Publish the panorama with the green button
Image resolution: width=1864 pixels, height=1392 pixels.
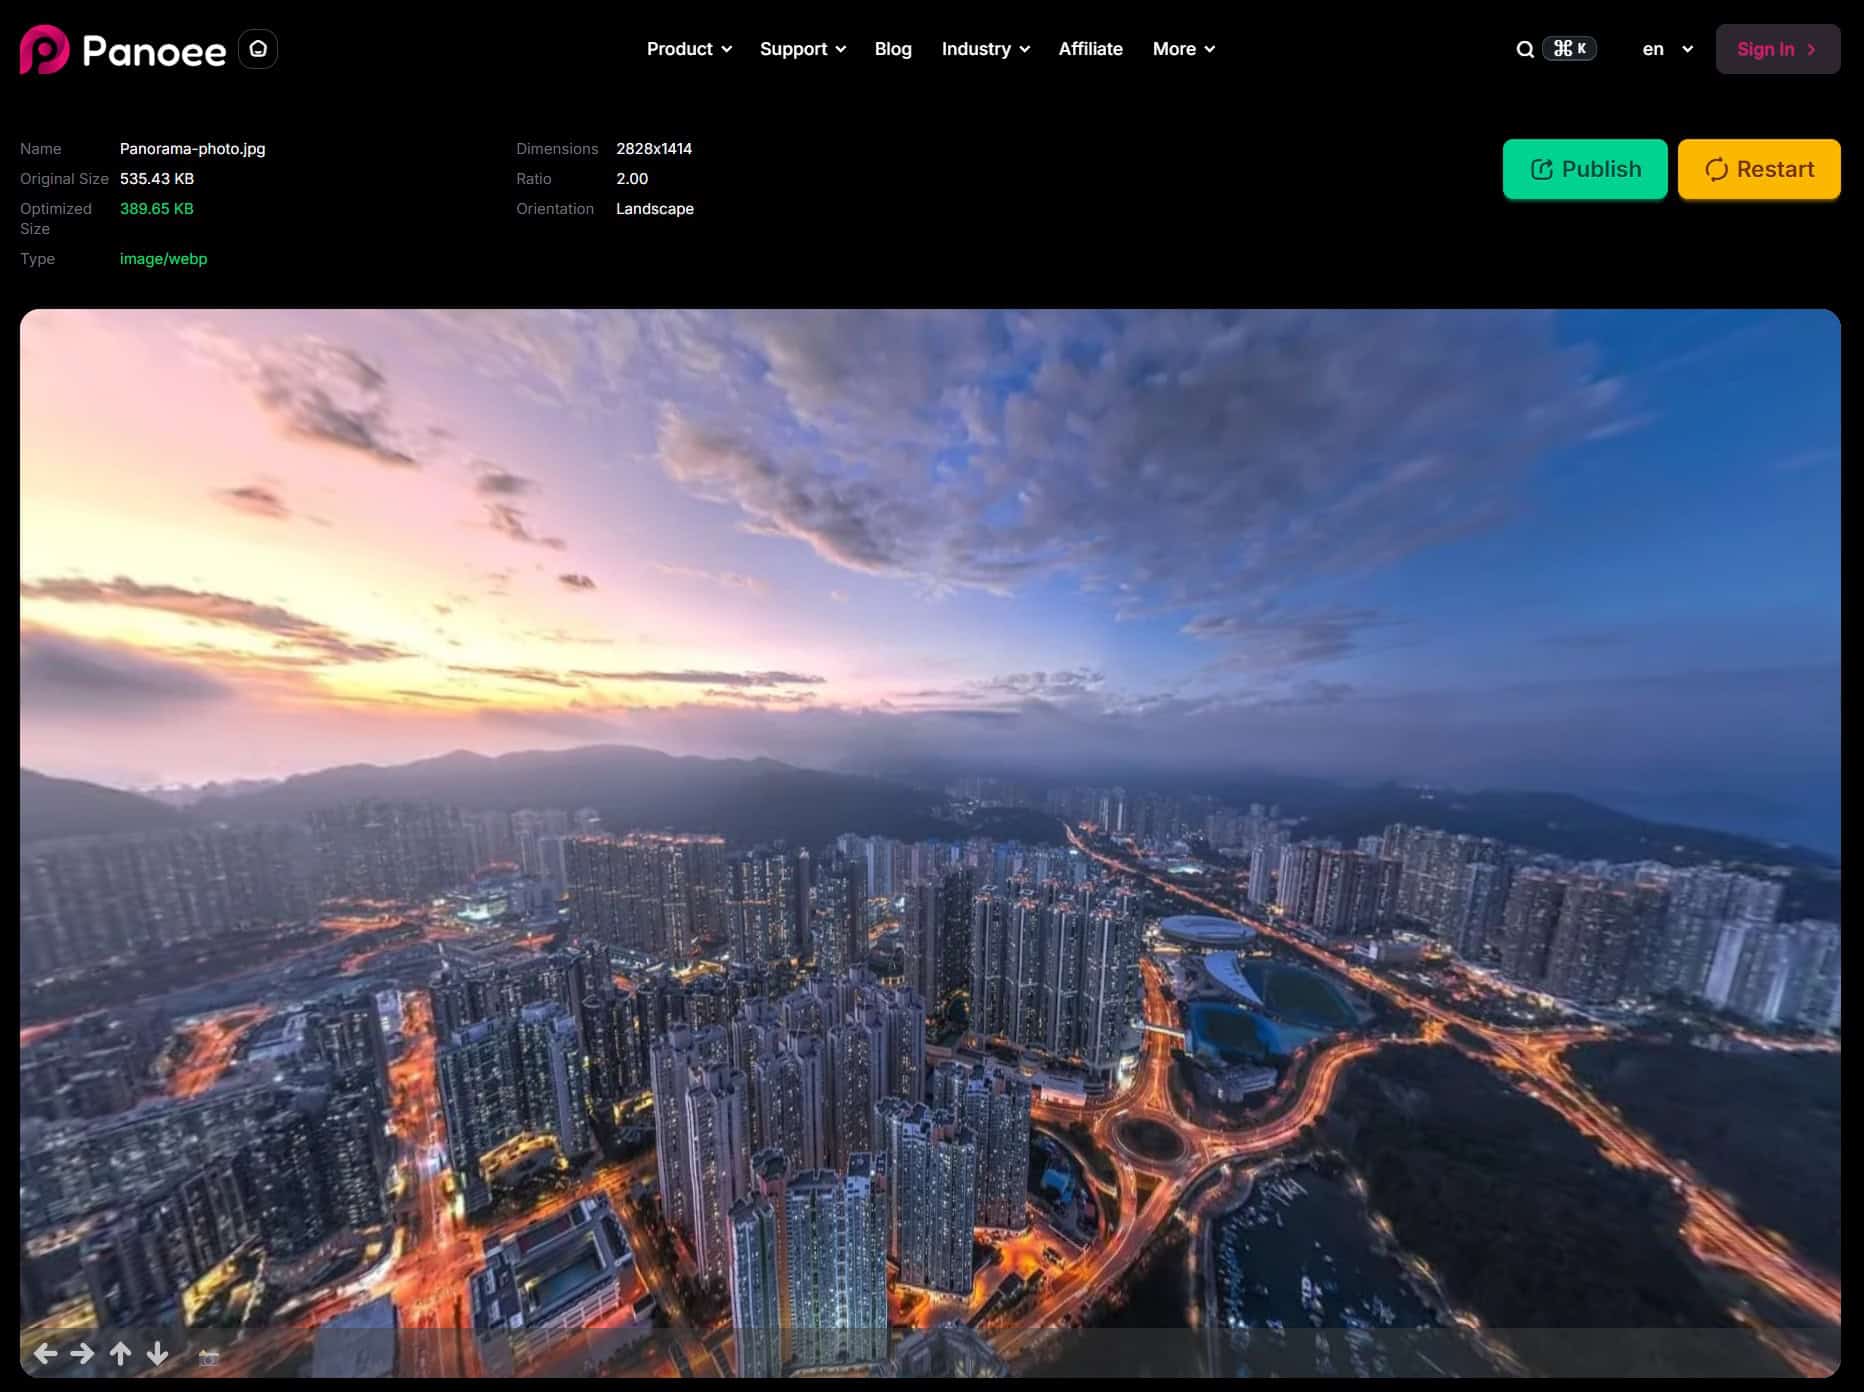click(x=1584, y=169)
